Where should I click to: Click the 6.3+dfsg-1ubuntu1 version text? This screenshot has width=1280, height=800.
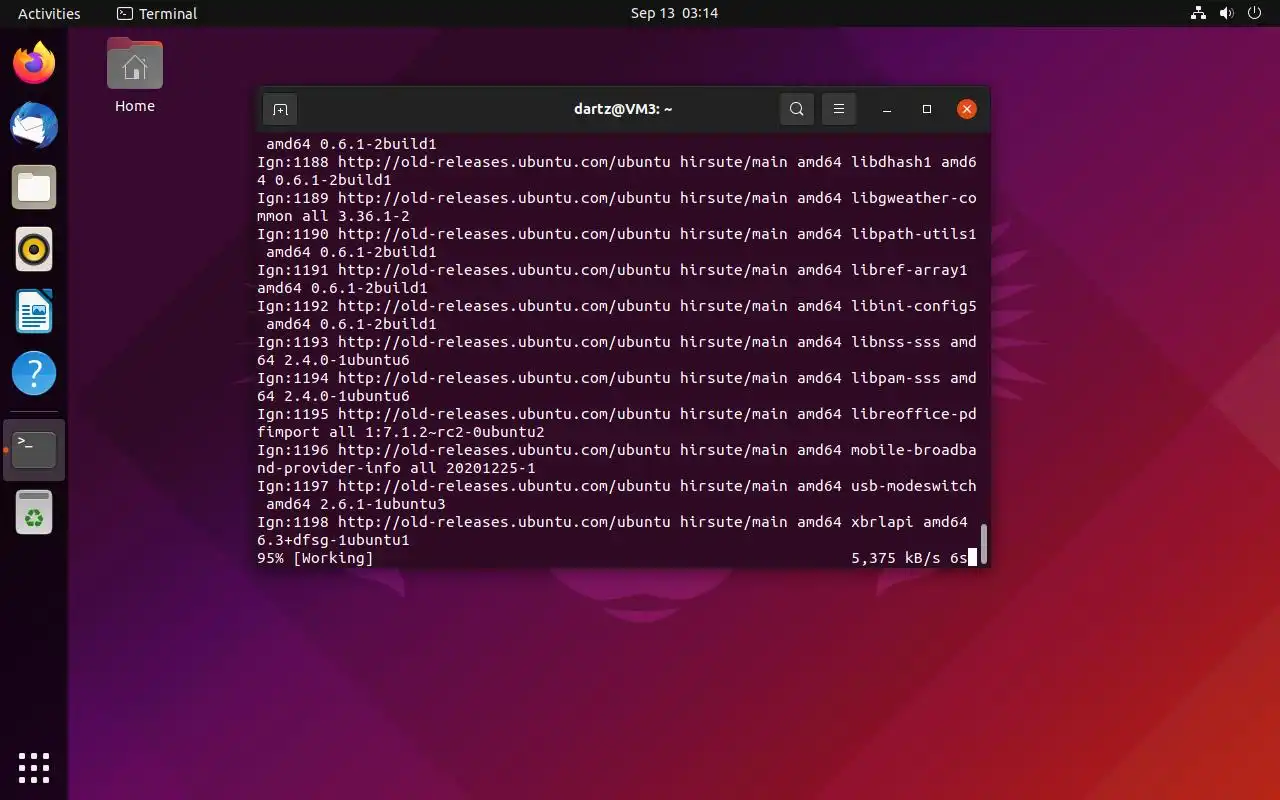(333, 540)
